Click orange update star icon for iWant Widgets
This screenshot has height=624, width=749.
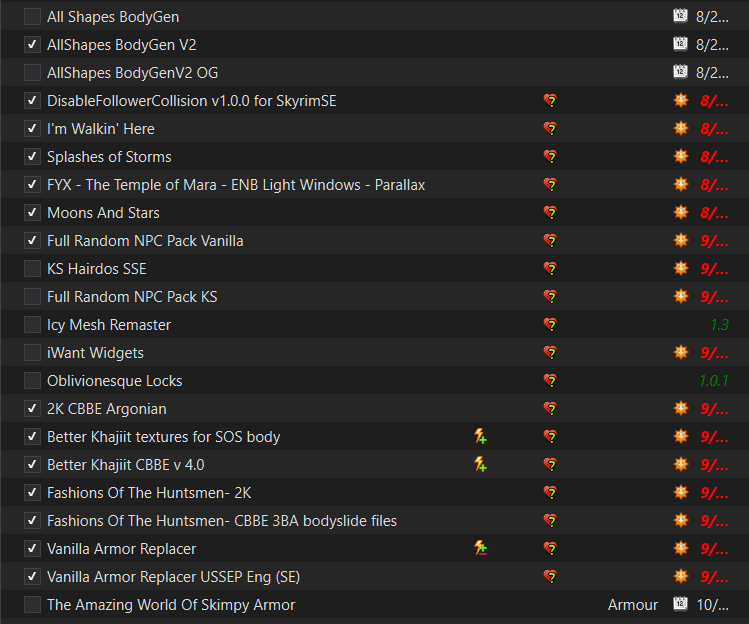(681, 352)
